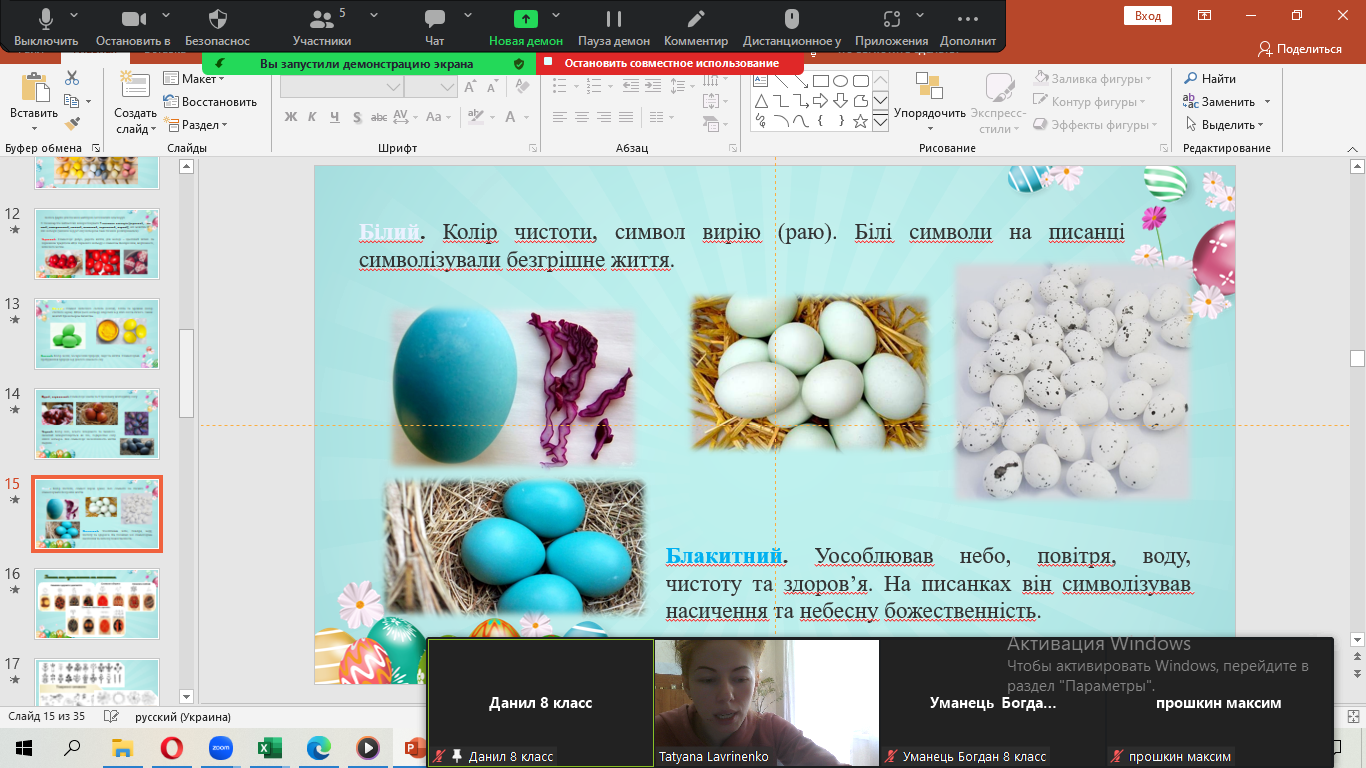Select slide 16 thumbnail
Image resolution: width=1366 pixels, height=768 pixels.
pos(97,604)
